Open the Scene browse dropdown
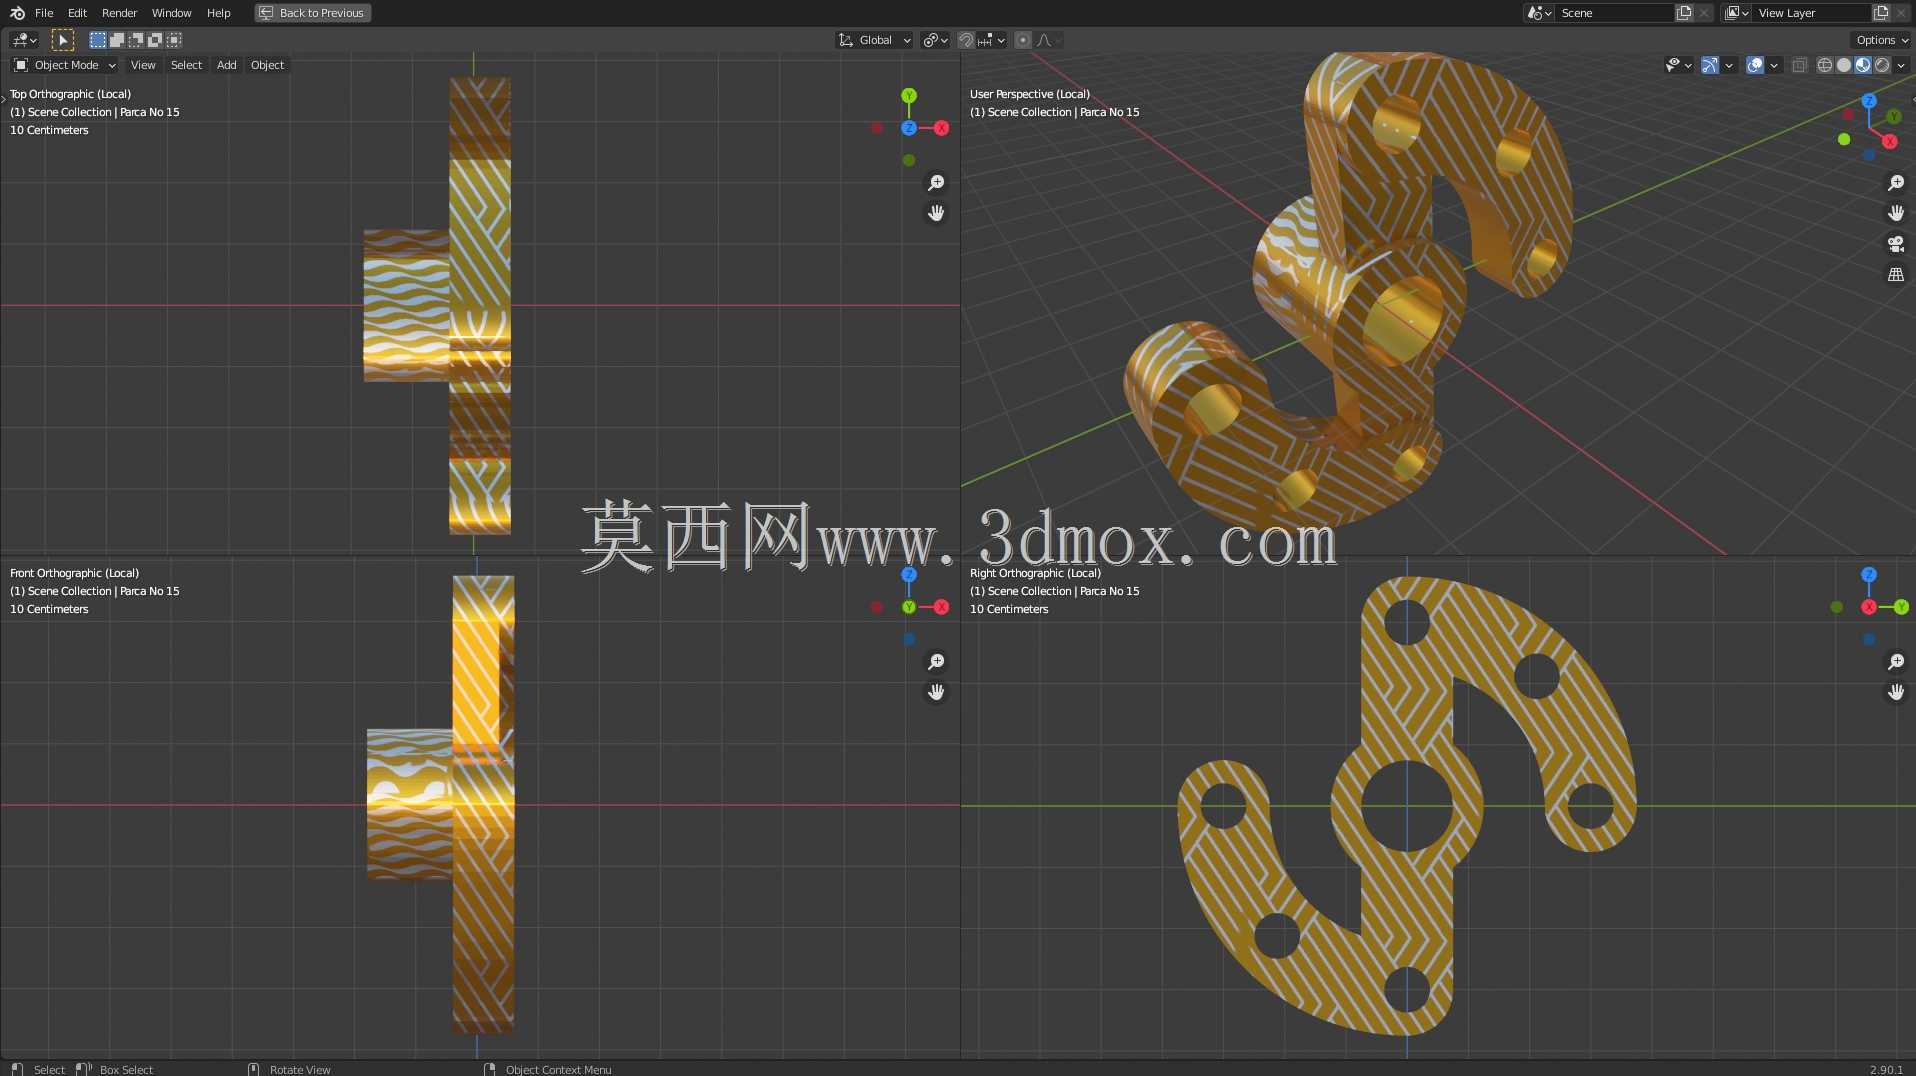Image resolution: width=1916 pixels, height=1076 pixels. coord(1540,13)
